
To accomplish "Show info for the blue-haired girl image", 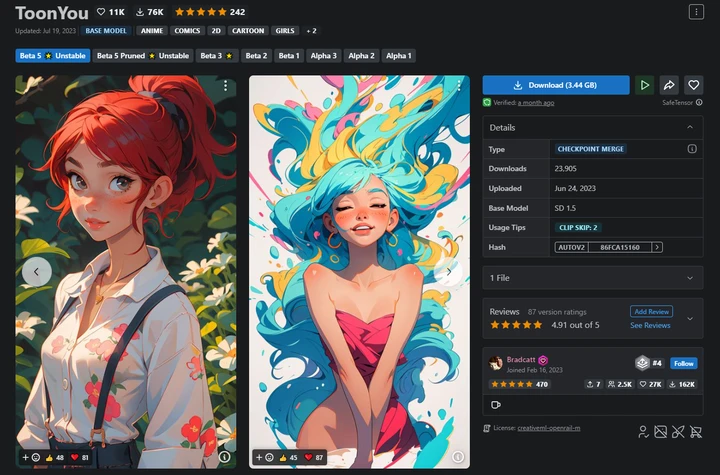I will point(458,457).
